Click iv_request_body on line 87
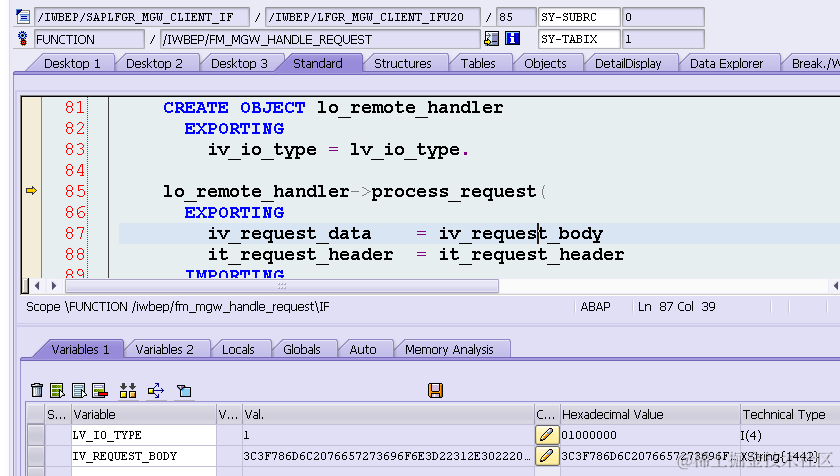 tap(521, 233)
